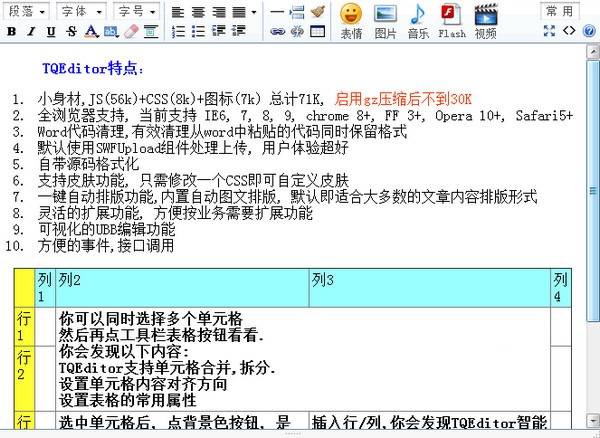Insert a Flash file
The height and width of the screenshot is (438, 600).
(452, 21)
